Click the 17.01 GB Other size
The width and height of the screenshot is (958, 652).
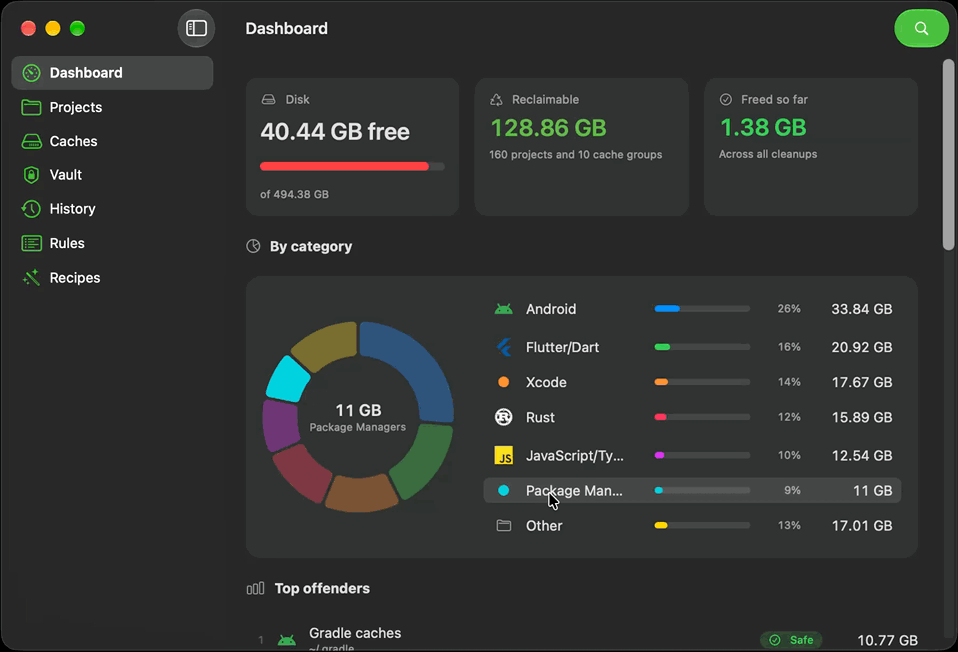(861, 526)
